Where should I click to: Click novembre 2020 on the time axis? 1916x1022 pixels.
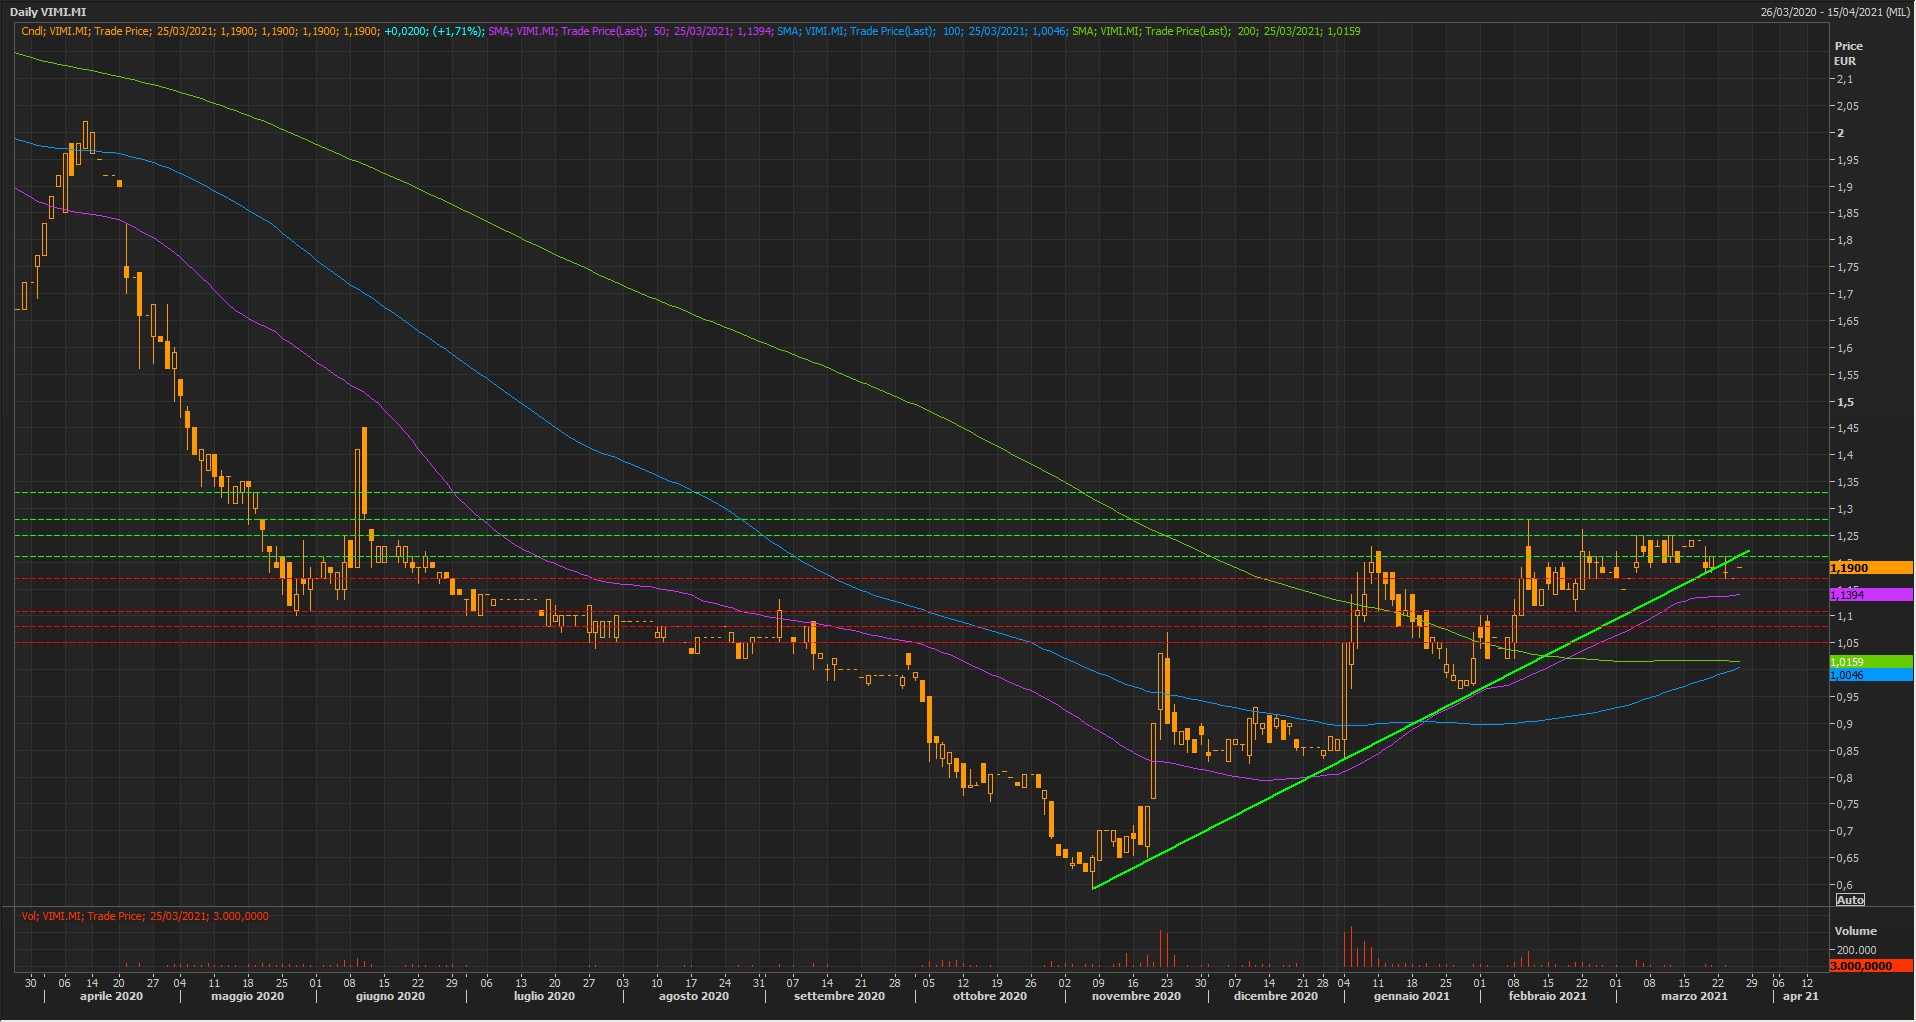click(1136, 996)
